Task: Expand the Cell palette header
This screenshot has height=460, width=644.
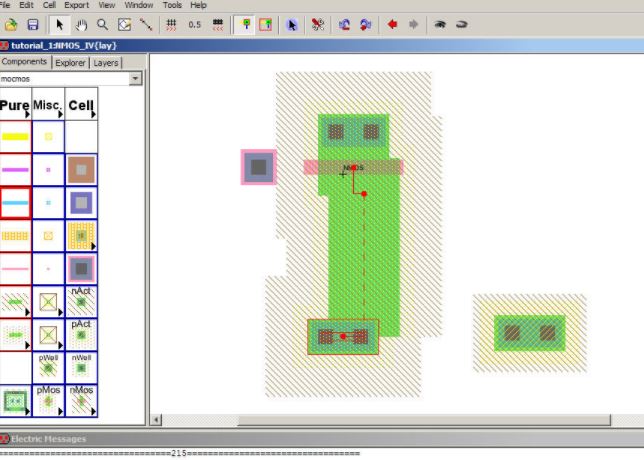Action: click(81, 105)
